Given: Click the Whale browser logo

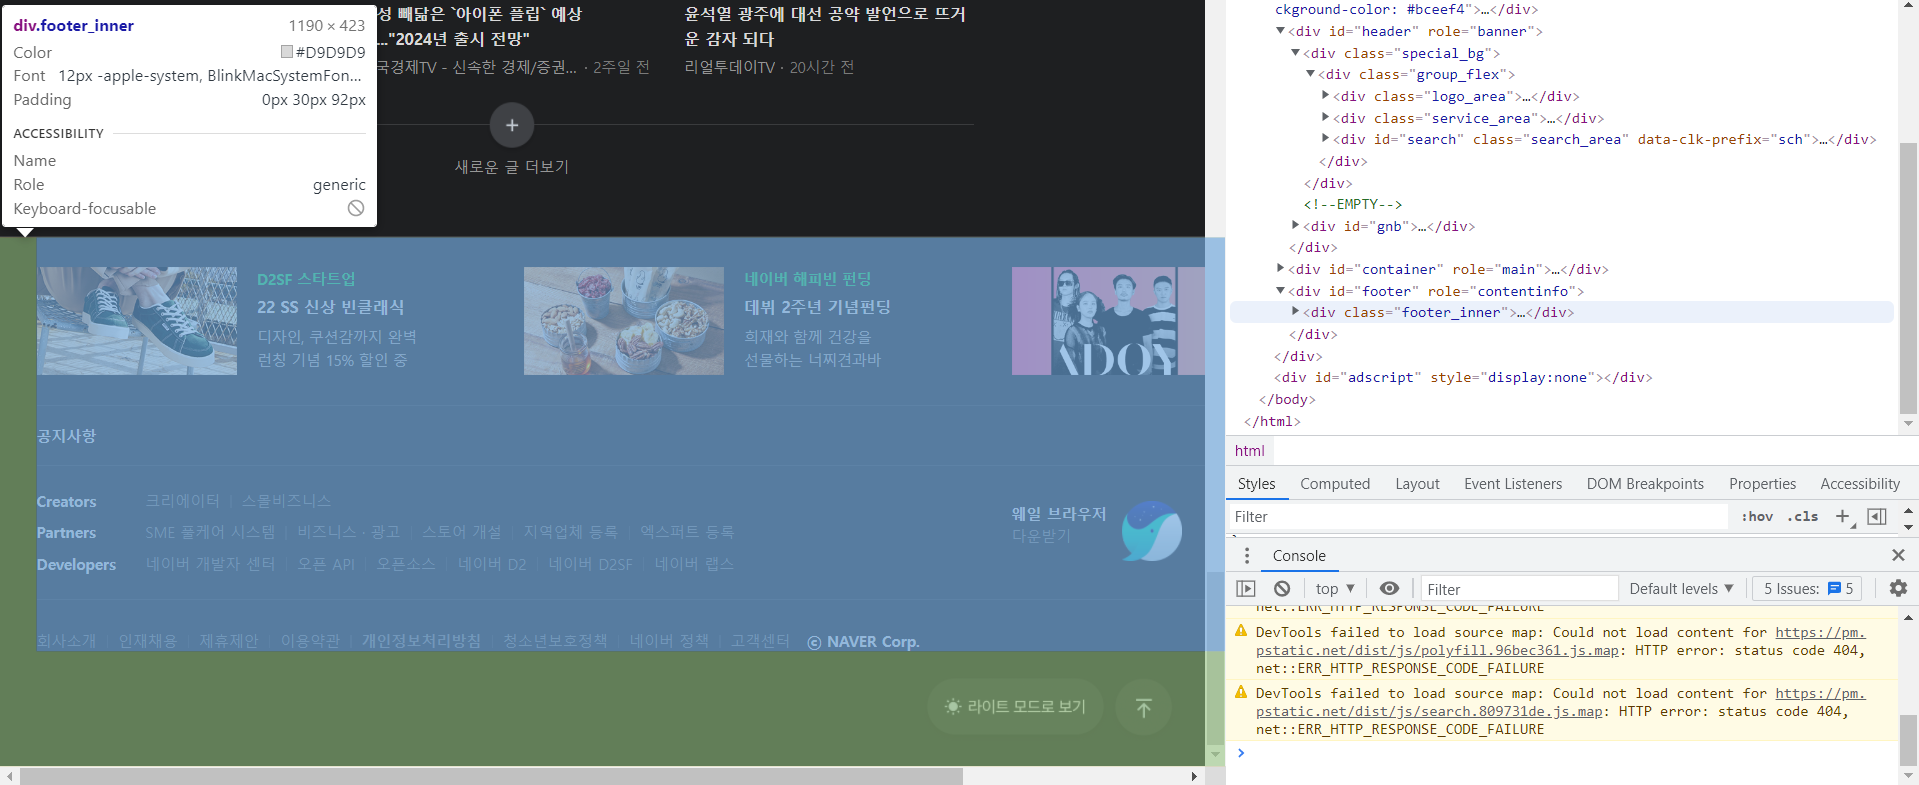Looking at the screenshot, I should (x=1151, y=531).
